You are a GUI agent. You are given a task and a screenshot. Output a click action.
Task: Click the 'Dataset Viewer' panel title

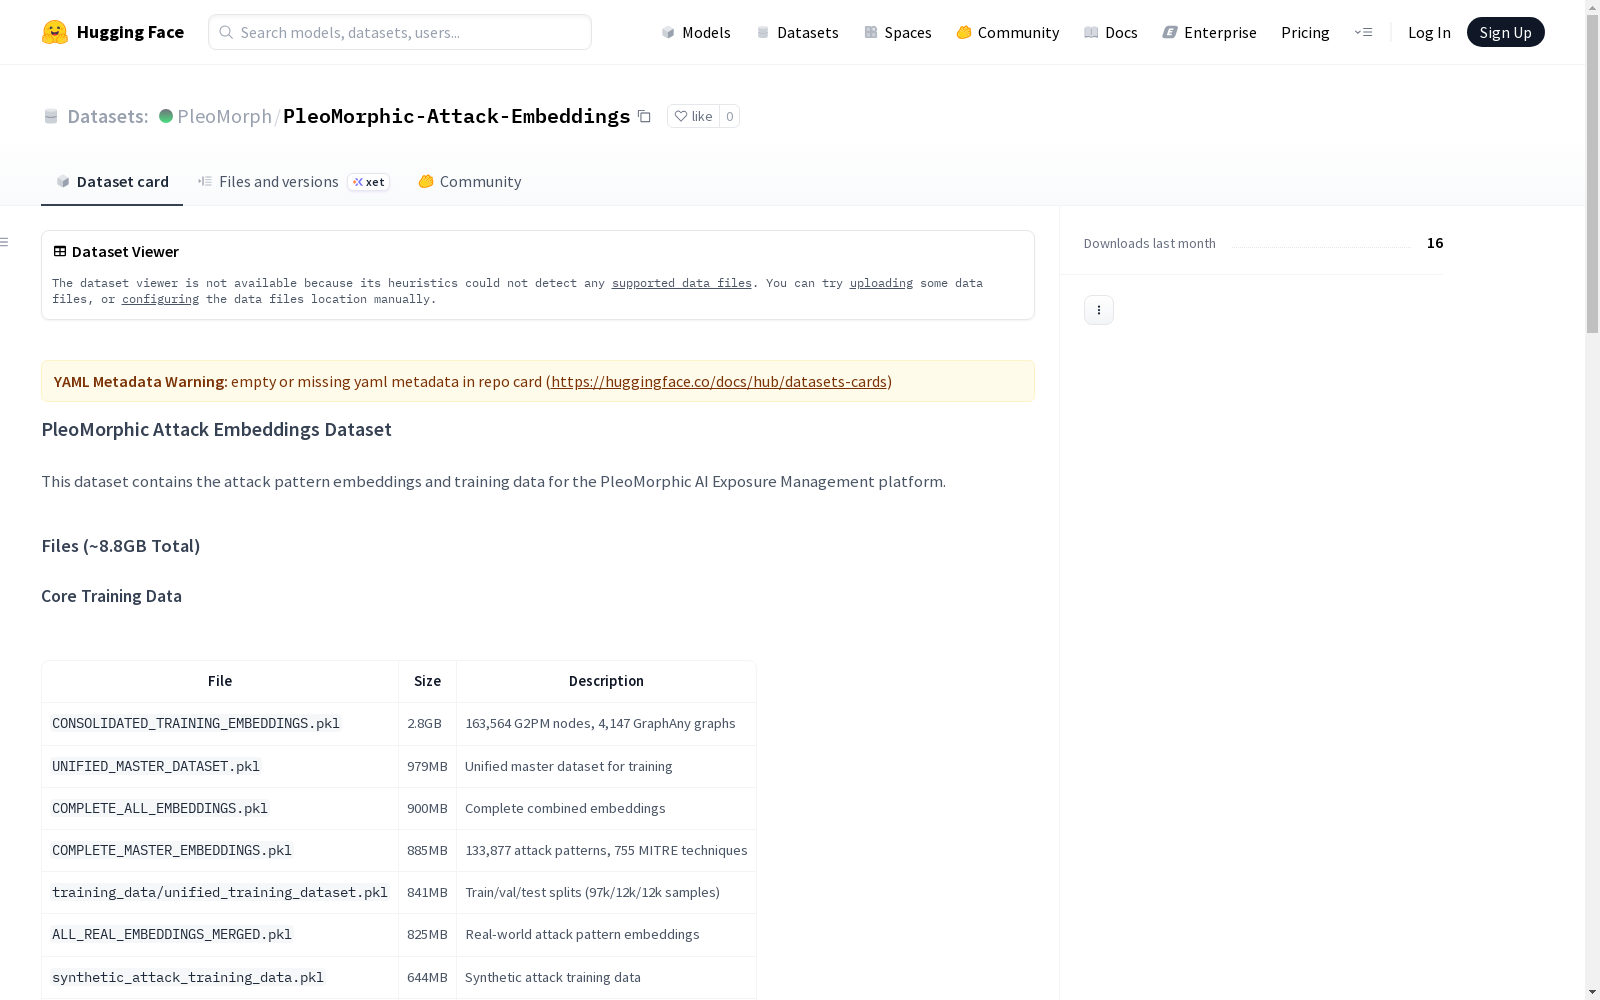tap(125, 252)
